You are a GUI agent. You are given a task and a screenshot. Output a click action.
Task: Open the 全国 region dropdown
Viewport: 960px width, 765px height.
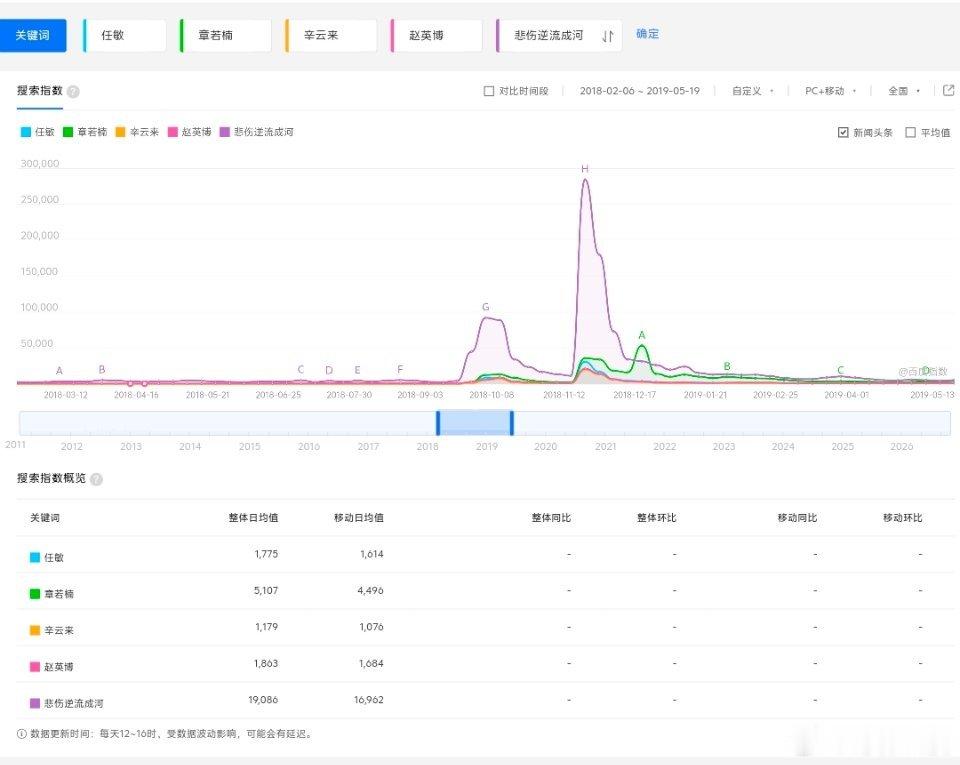tap(904, 91)
